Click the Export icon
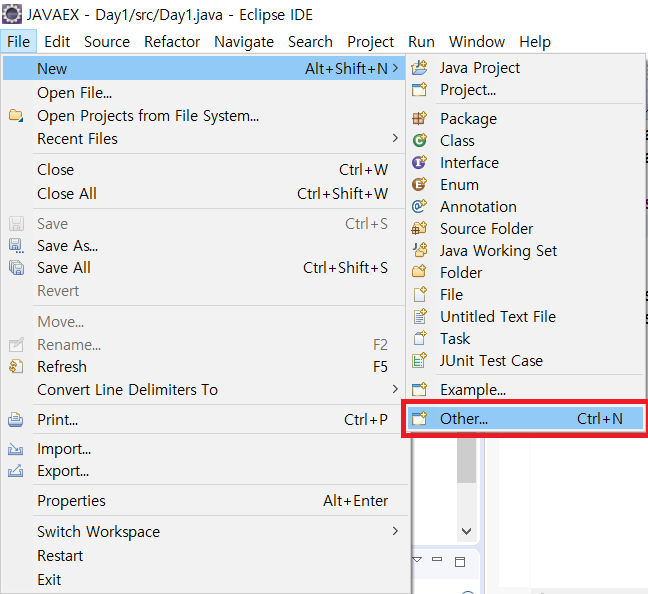Screen dimensions: 648x594 (16, 470)
